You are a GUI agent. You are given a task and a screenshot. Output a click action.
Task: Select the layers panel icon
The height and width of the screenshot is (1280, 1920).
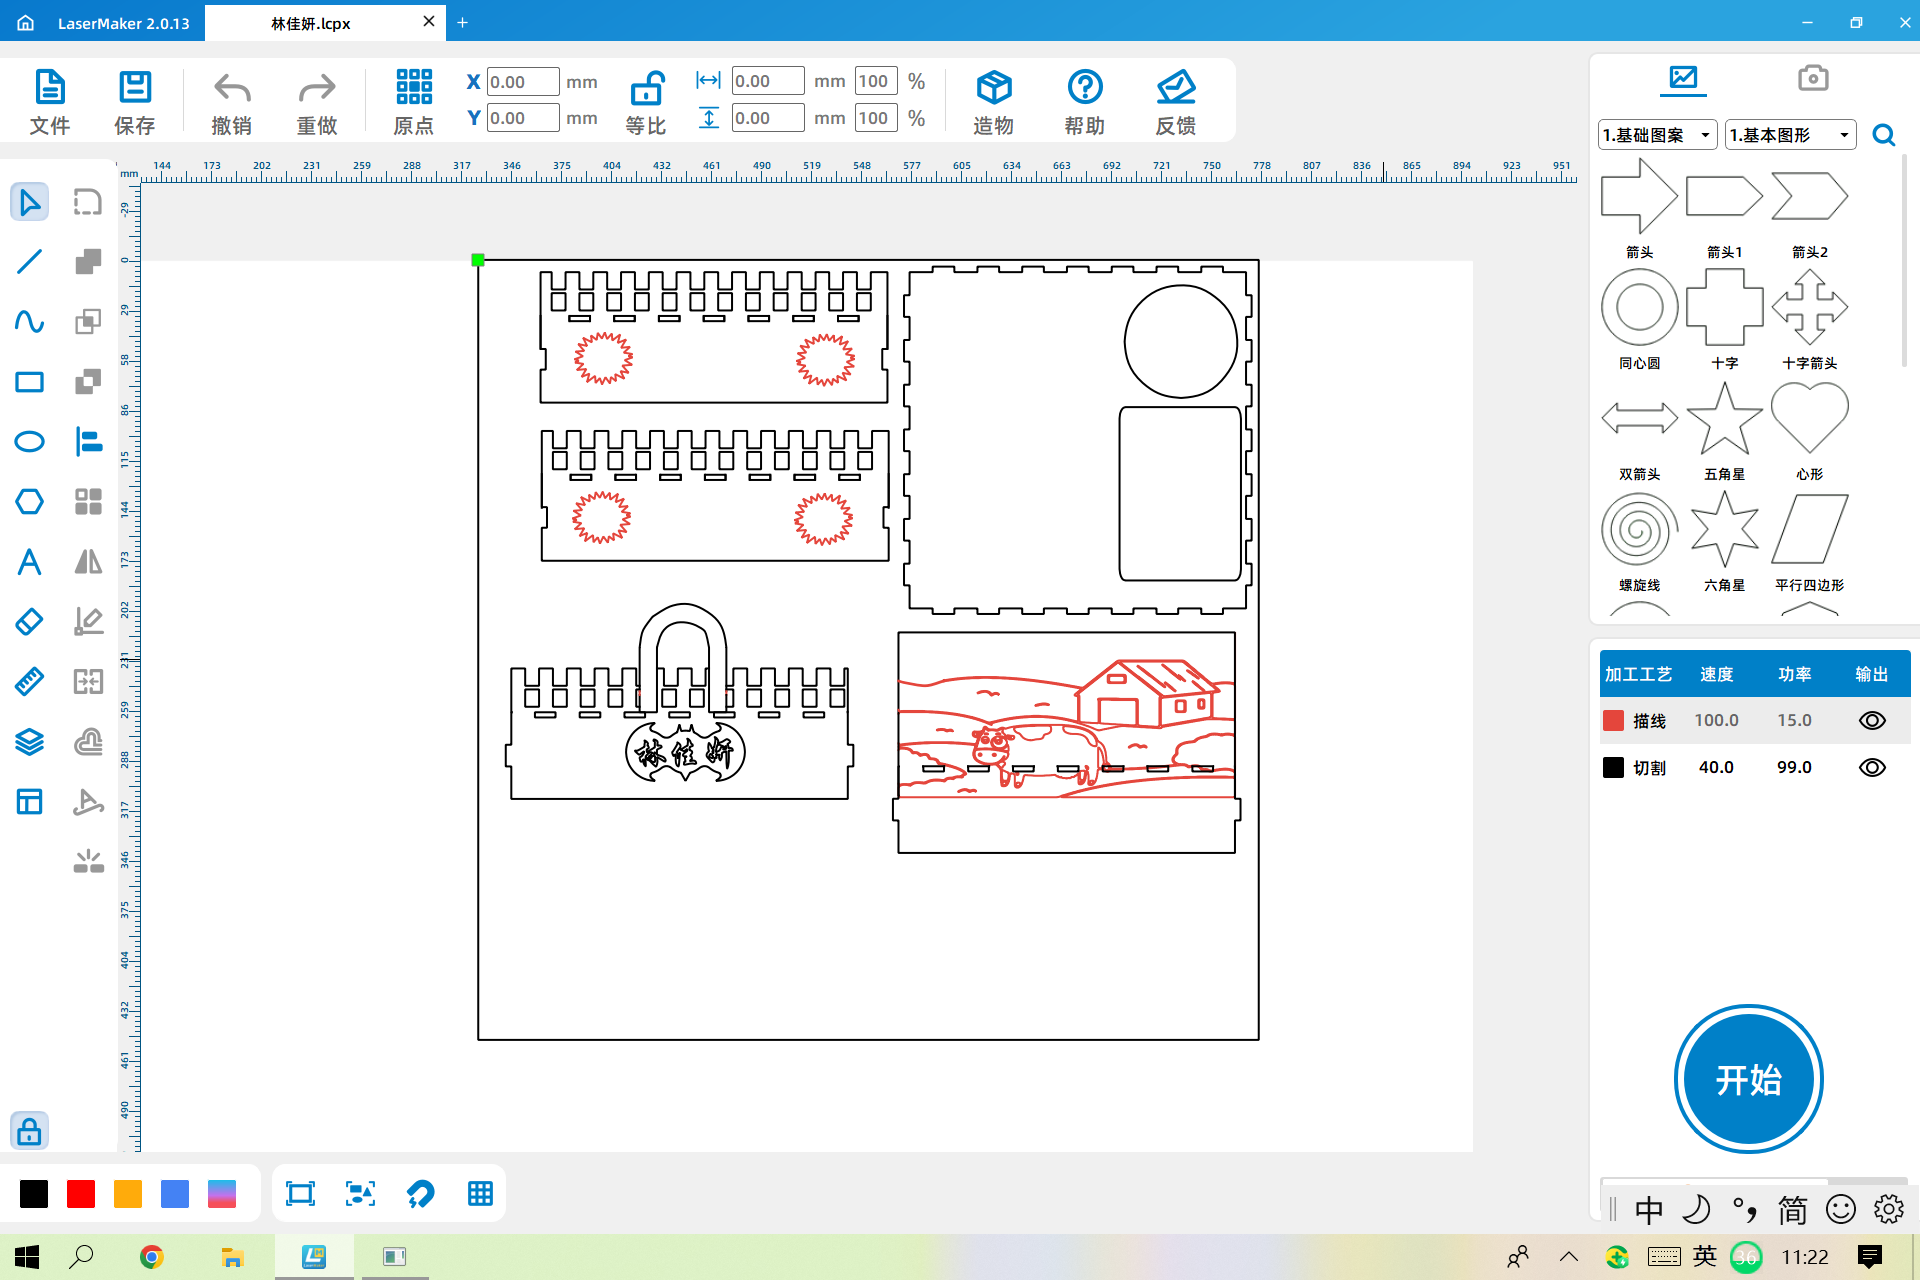[29, 741]
